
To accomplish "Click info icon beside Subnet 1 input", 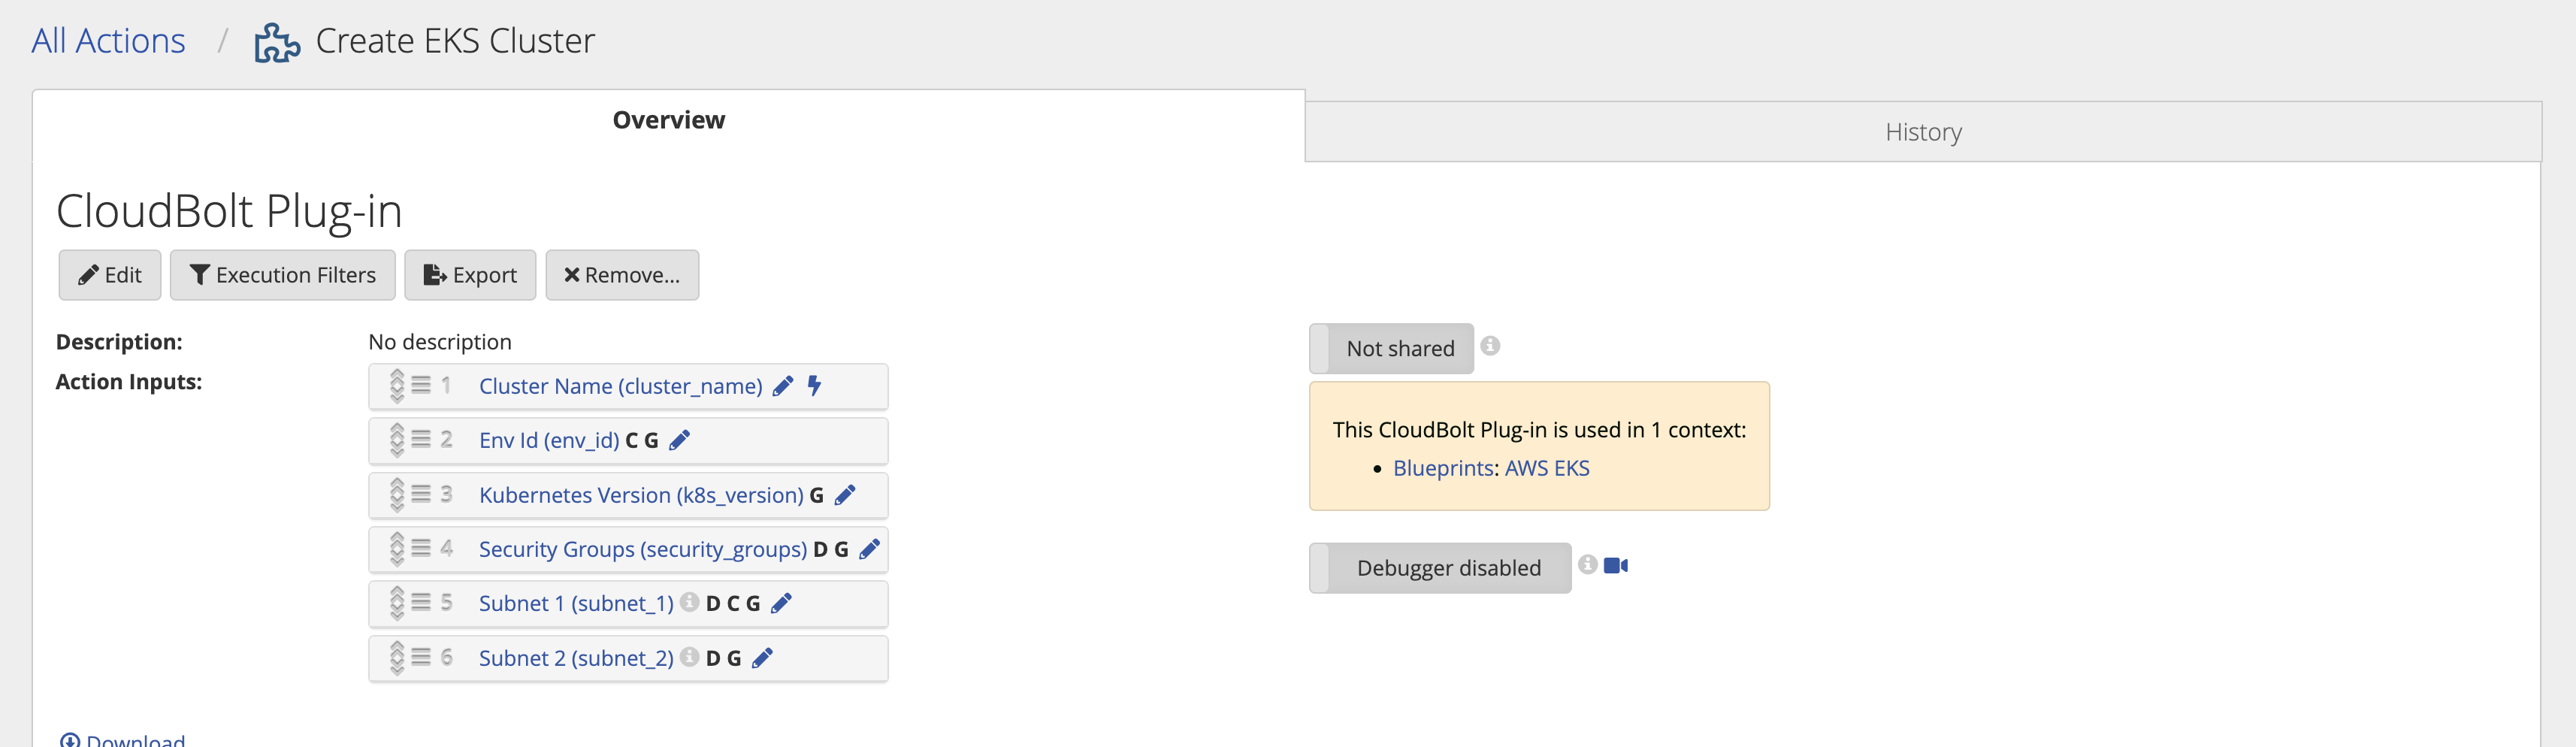I will pos(689,602).
